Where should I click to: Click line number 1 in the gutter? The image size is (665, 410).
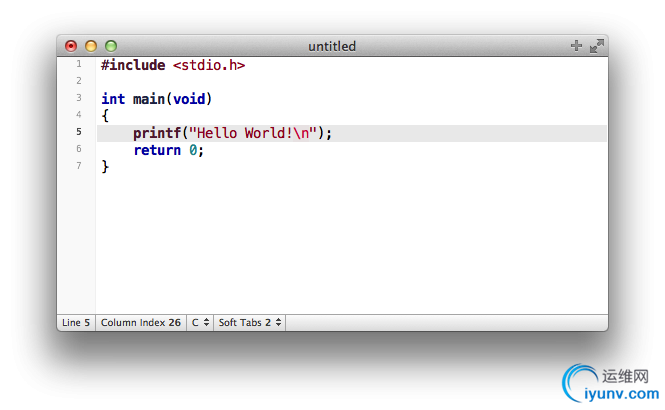79,64
